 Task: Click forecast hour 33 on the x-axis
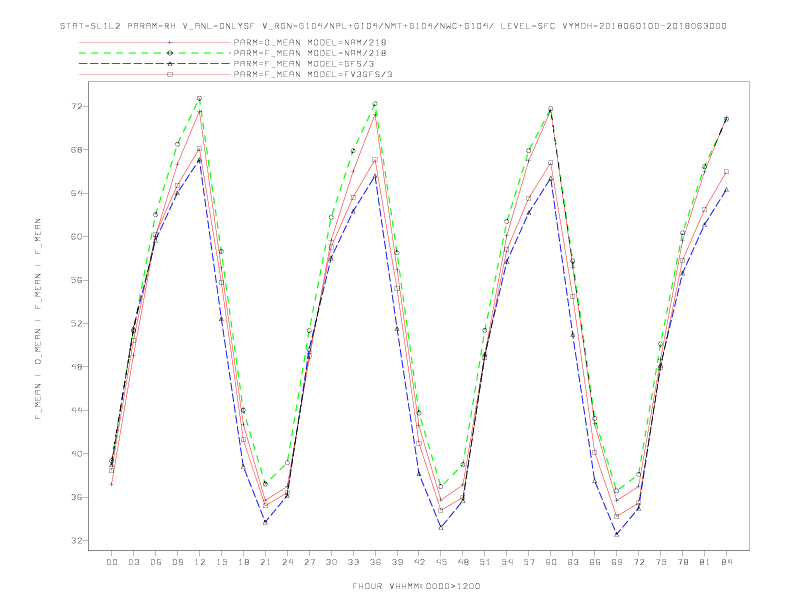pos(353,562)
